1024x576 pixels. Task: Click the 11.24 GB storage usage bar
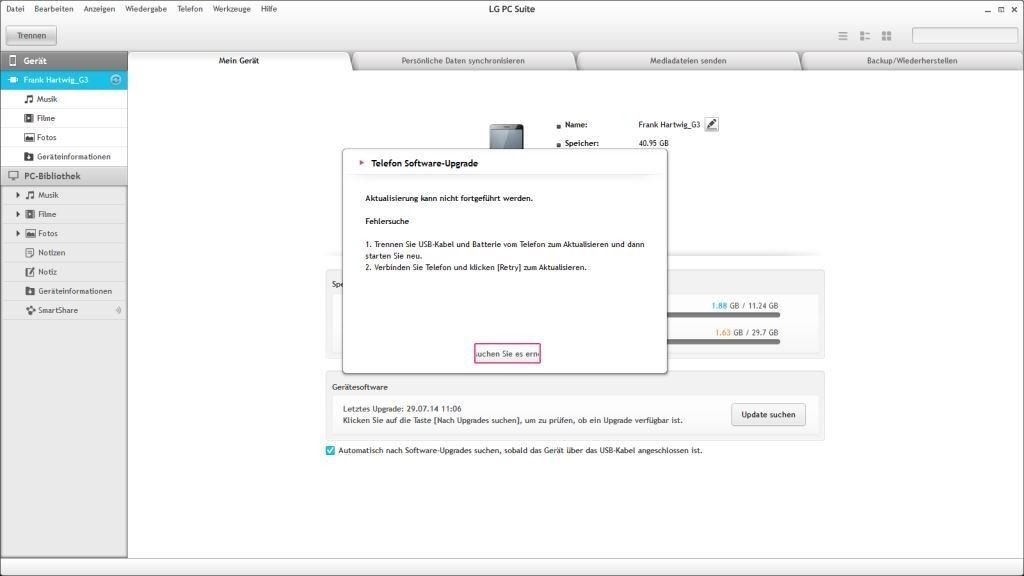pyautogui.click(x=723, y=315)
